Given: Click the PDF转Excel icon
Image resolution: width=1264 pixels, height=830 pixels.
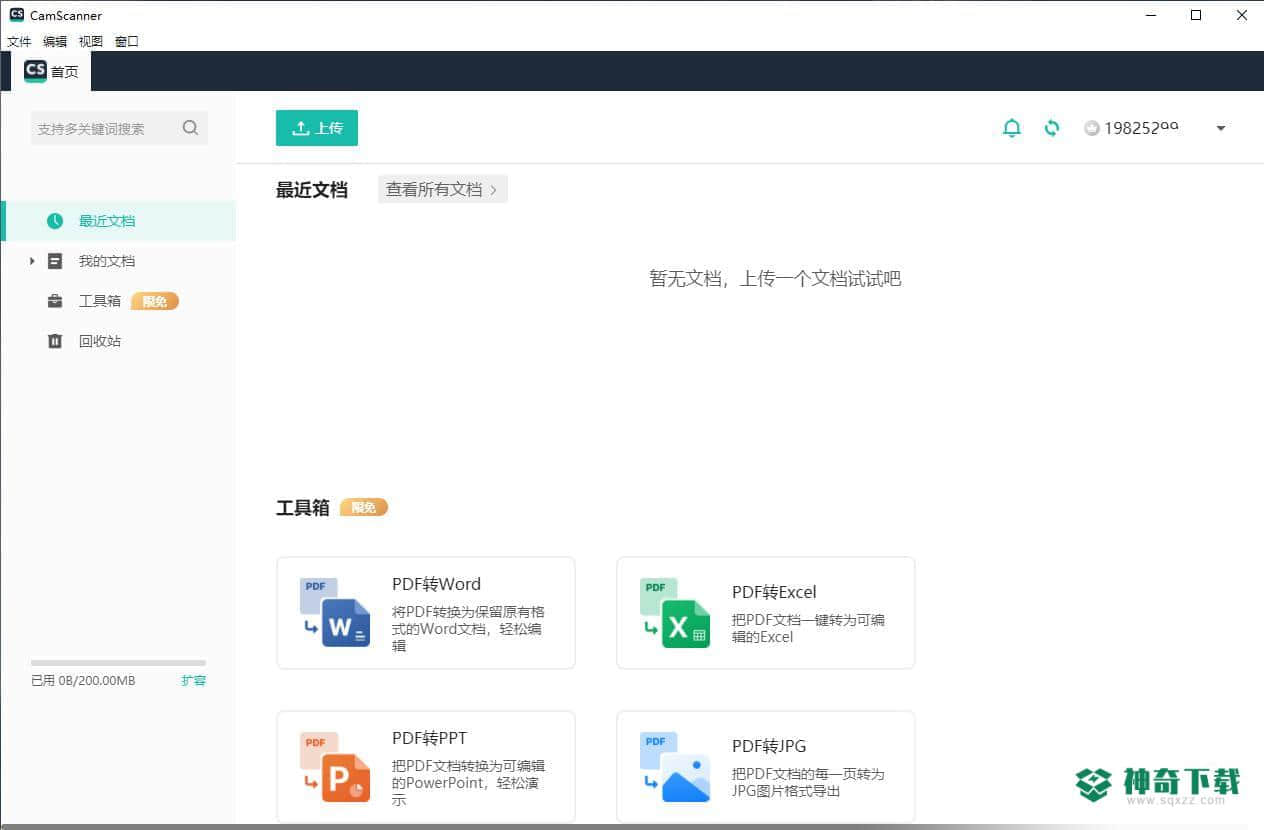Looking at the screenshot, I should tap(675, 612).
